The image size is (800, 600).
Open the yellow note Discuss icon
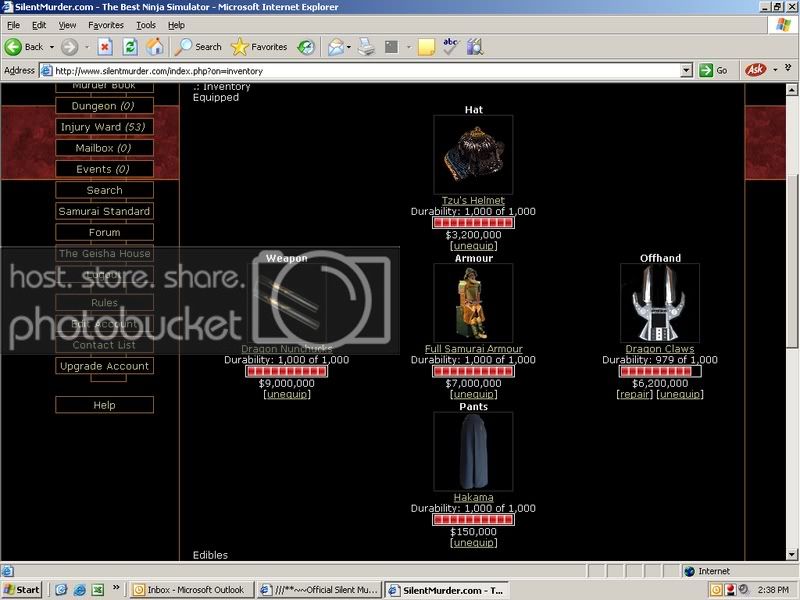tap(426, 47)
